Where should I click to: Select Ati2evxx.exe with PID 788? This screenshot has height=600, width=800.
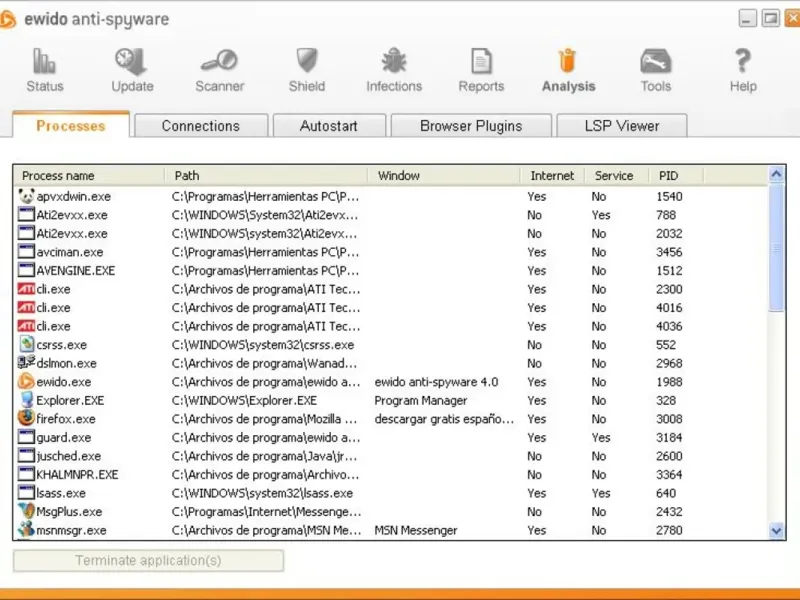[x=391, y=215]
